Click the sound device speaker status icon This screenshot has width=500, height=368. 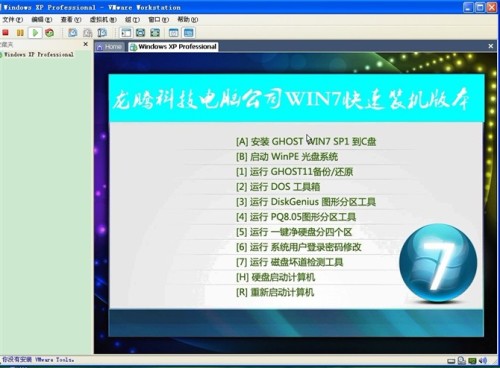click(x=483, y=360)
